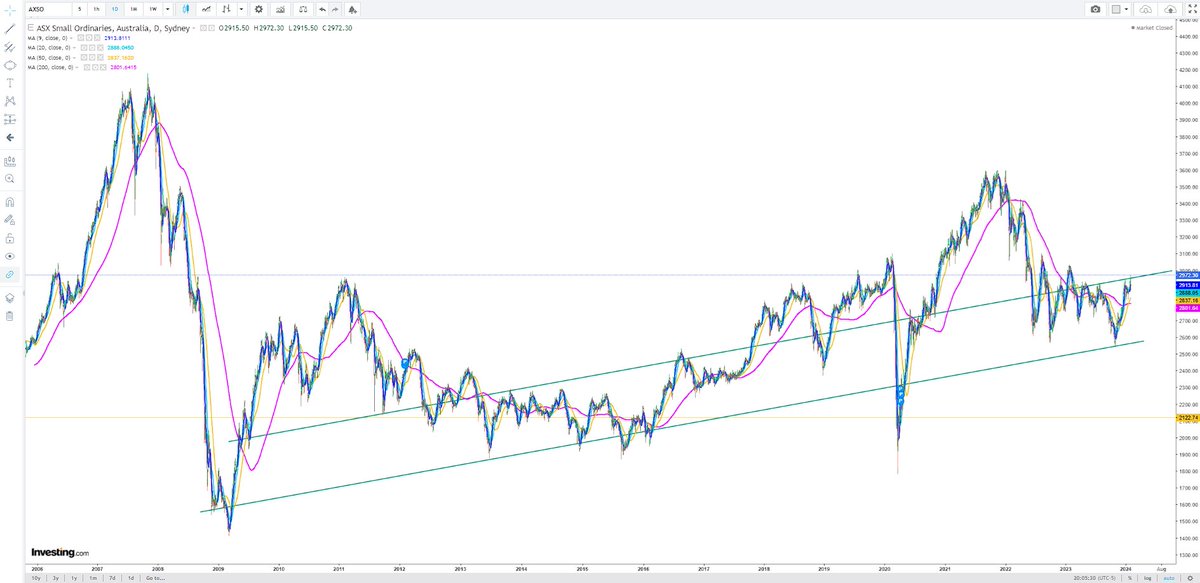This screenshot has height=583, width=1200.
Task: Click the MA (200, close, 0) legend label
Action: click(50, 66)
